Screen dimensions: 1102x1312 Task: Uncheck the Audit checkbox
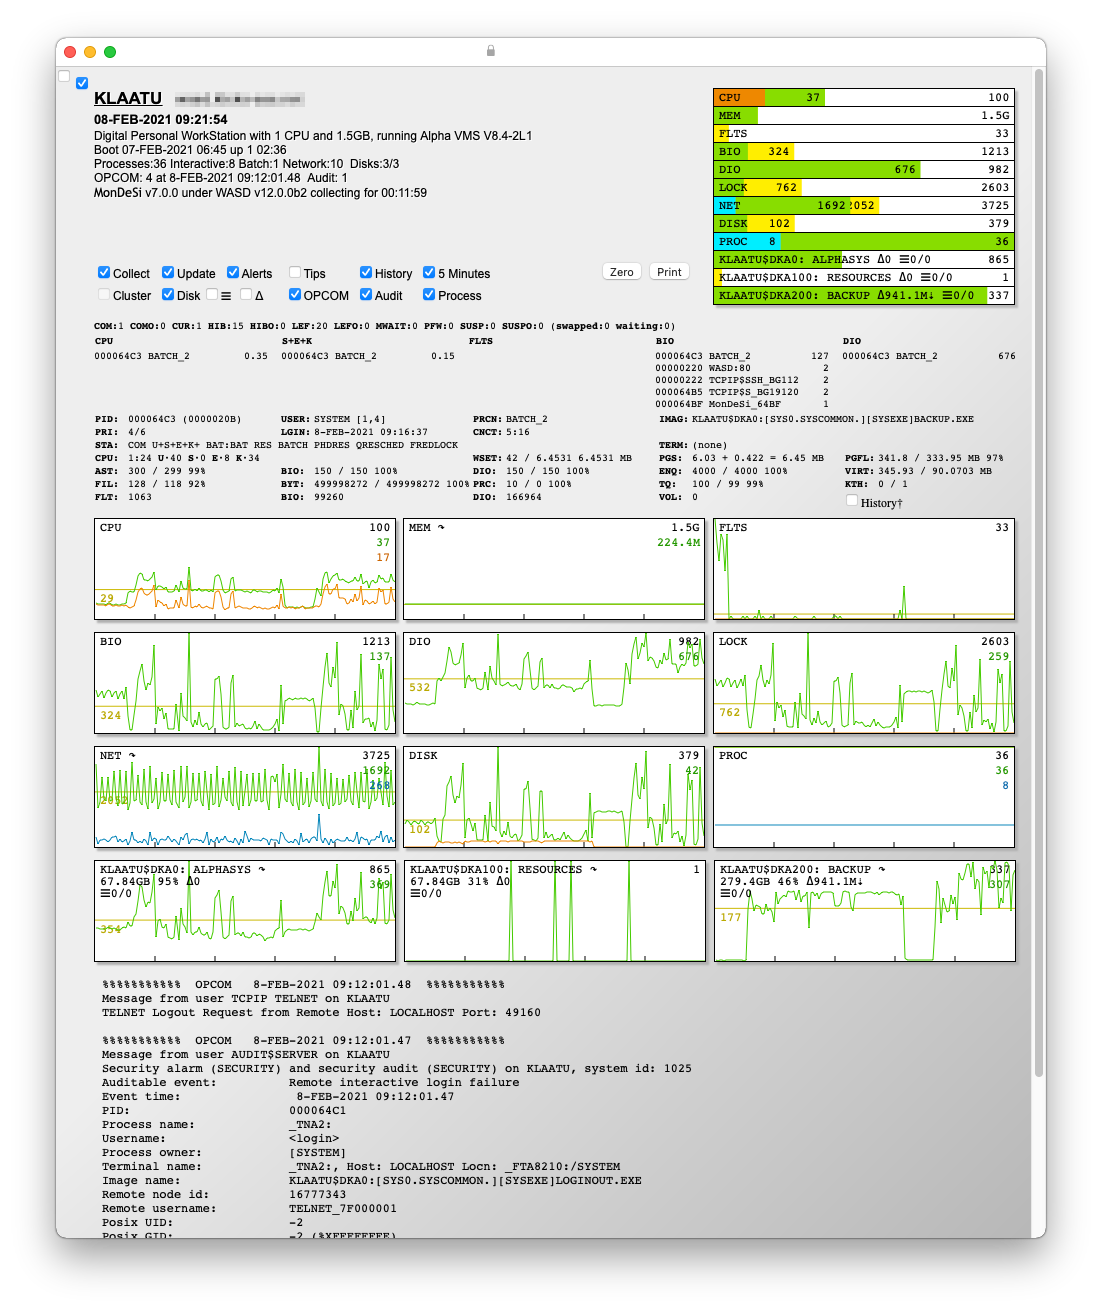366,294
